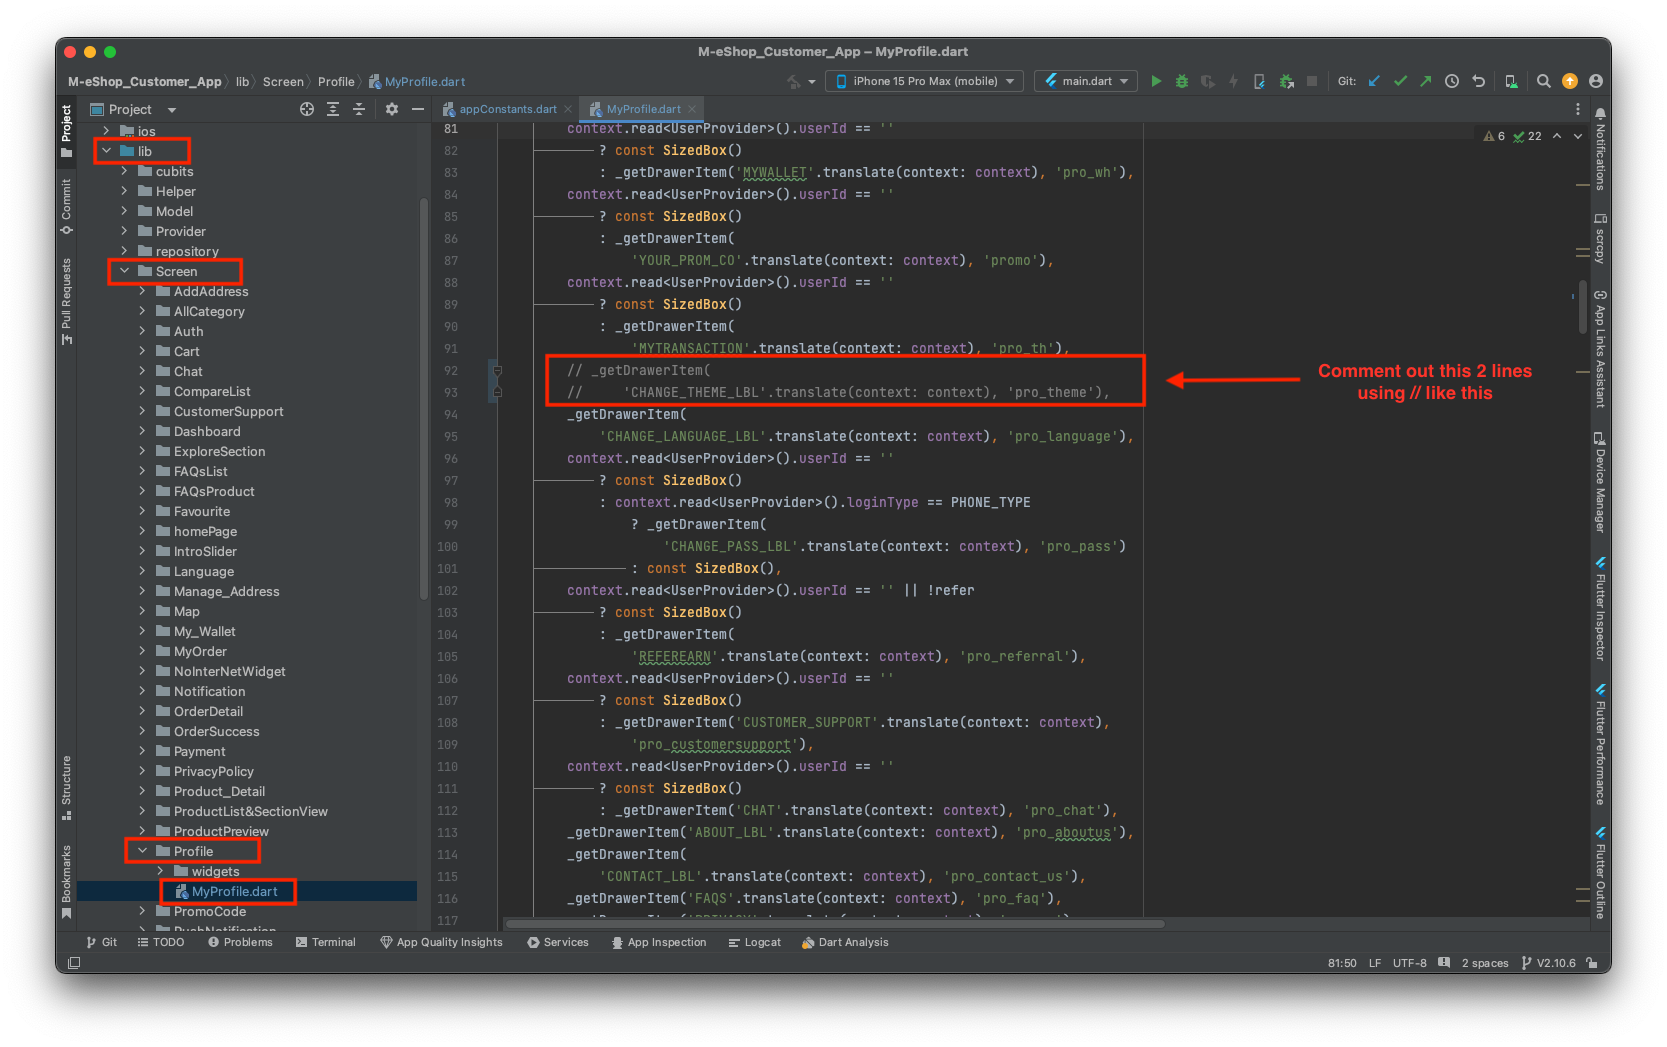The image size is (1667, 1047).
Task: Click the Stop run icon
Action: (1312, 81)
